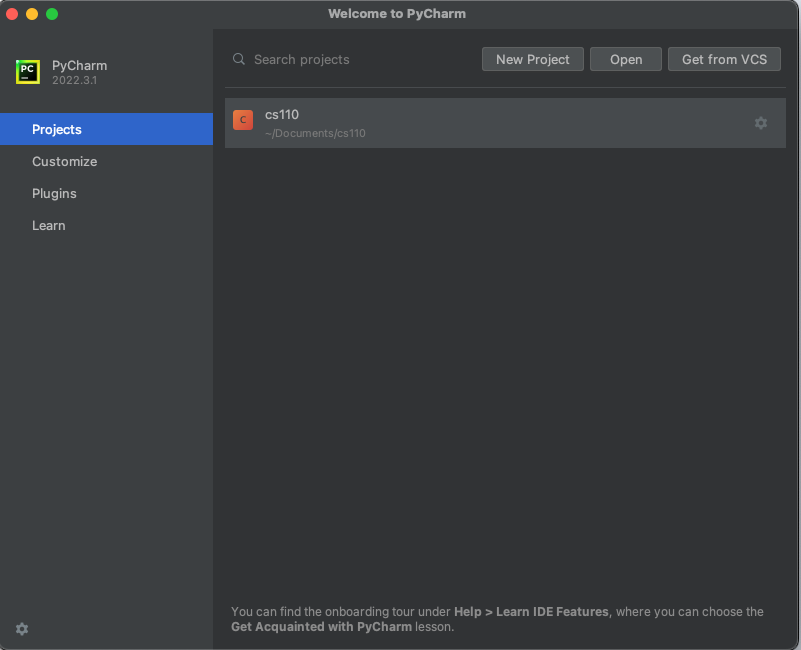Select the Projects sidebar icon label
The height and width of the screenshot is (650, 801).
(57, 129)
